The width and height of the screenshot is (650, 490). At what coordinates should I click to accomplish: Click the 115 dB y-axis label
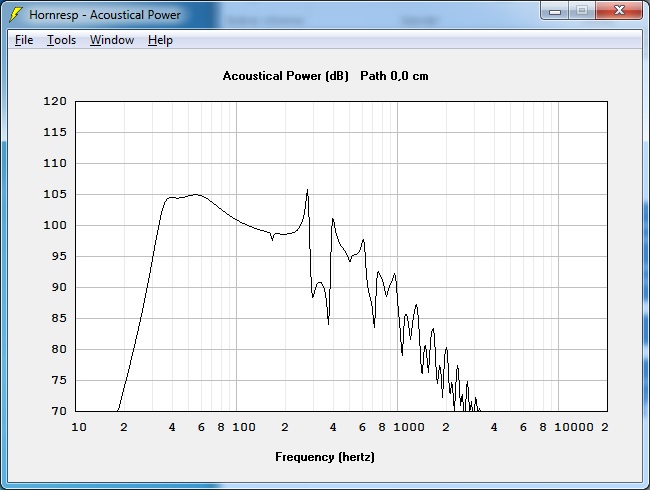click(x=55, y=132)
